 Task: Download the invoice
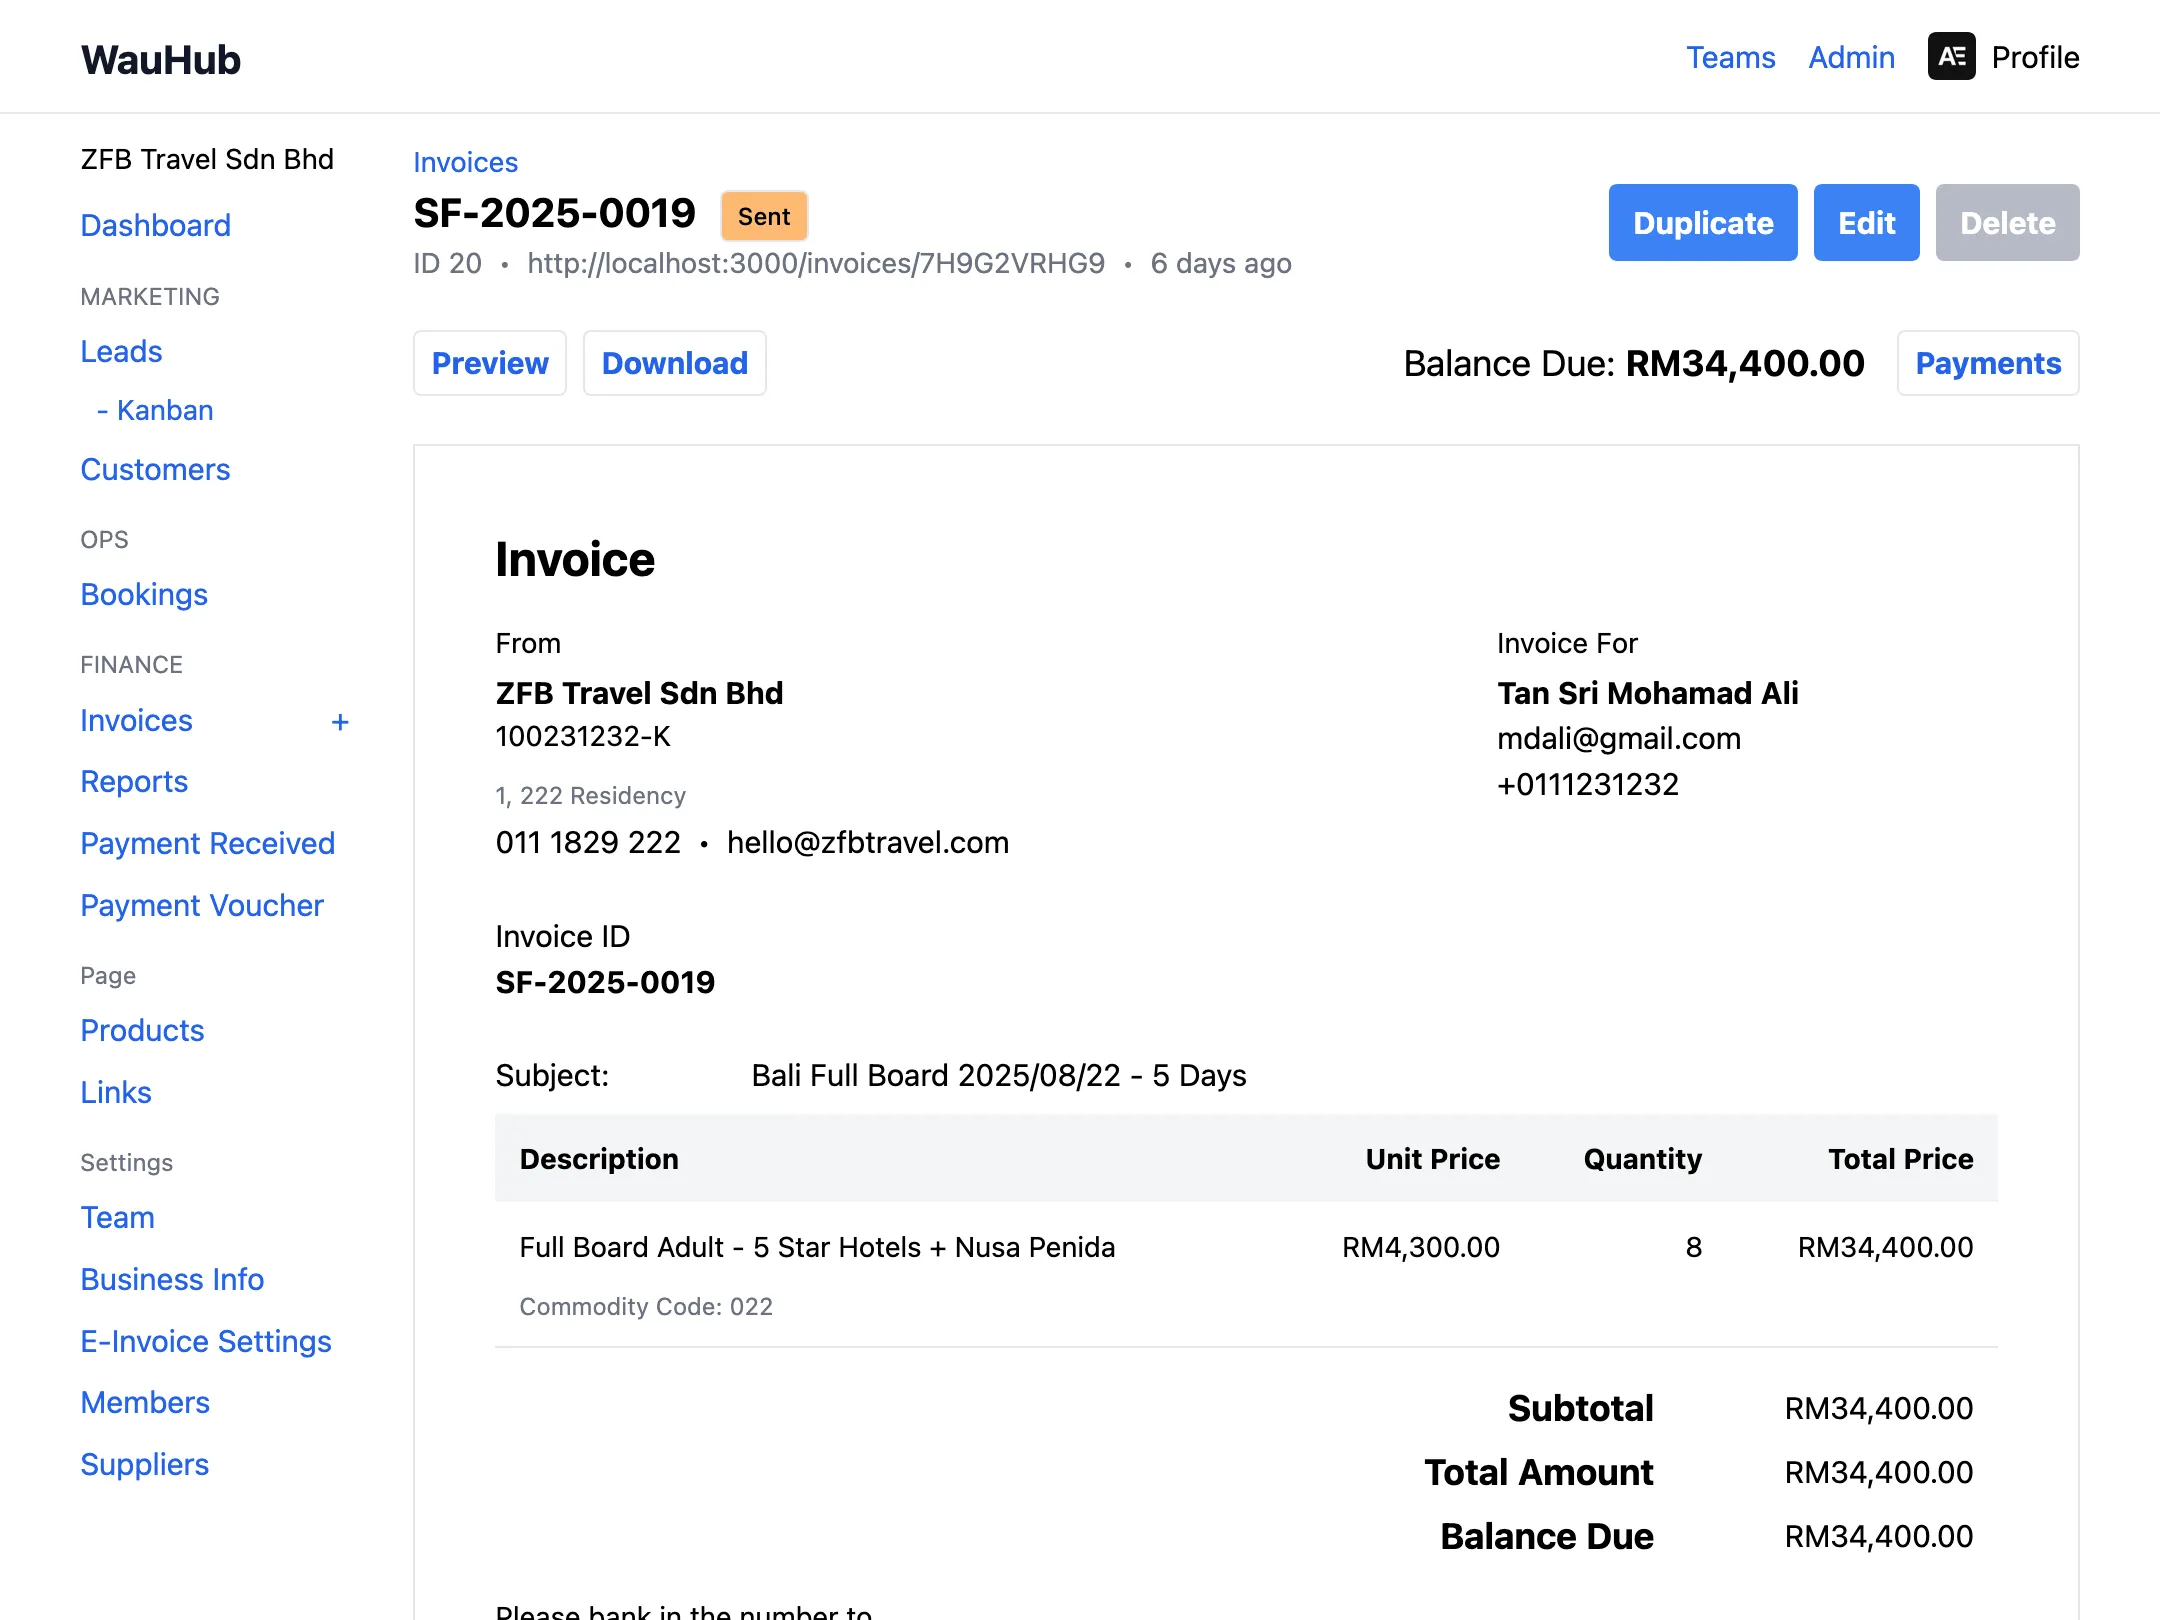coord(674,363)
